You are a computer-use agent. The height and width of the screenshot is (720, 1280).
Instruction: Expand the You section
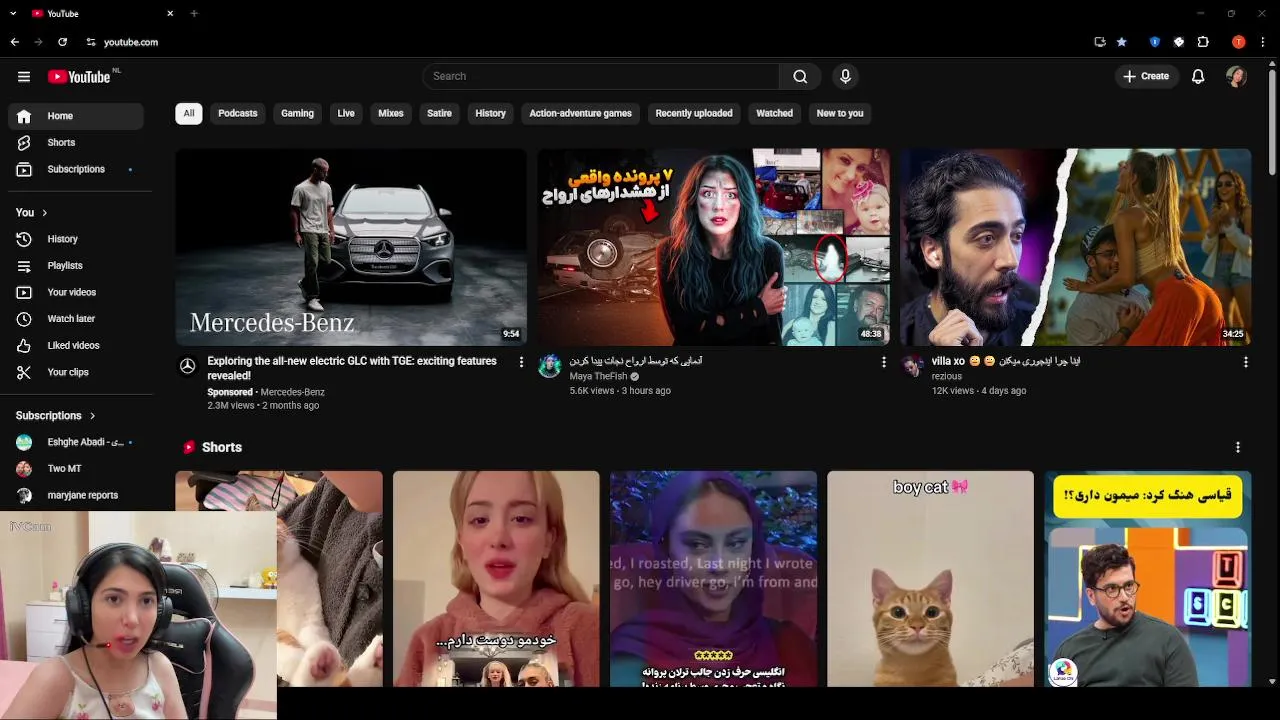click(x=32, y=213)
